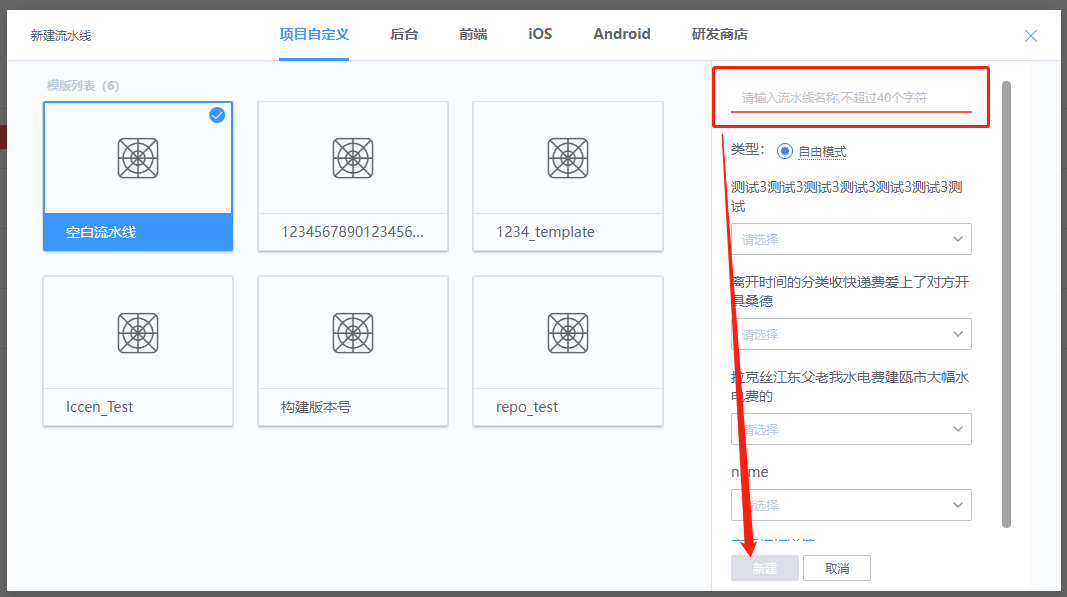
Task: Click the pipeline name input field
Action: coord(851,98)
